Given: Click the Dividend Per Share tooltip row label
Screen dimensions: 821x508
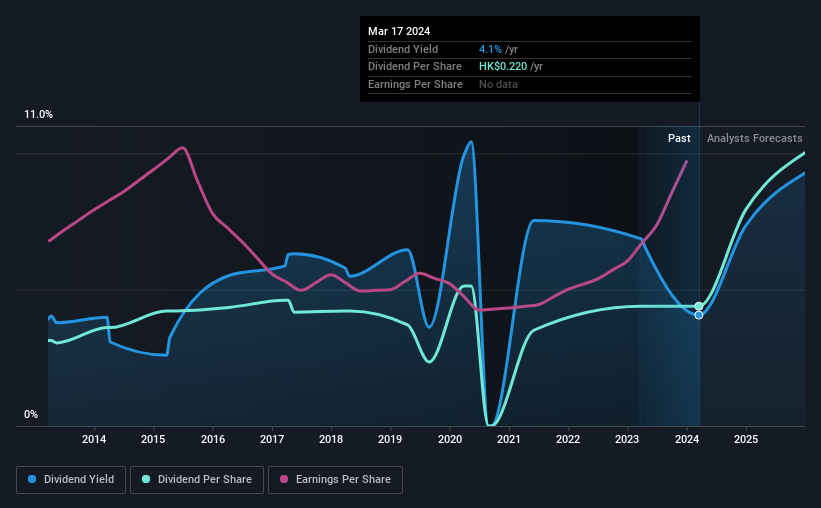Looking at the screenshot, I should (415, 67).
